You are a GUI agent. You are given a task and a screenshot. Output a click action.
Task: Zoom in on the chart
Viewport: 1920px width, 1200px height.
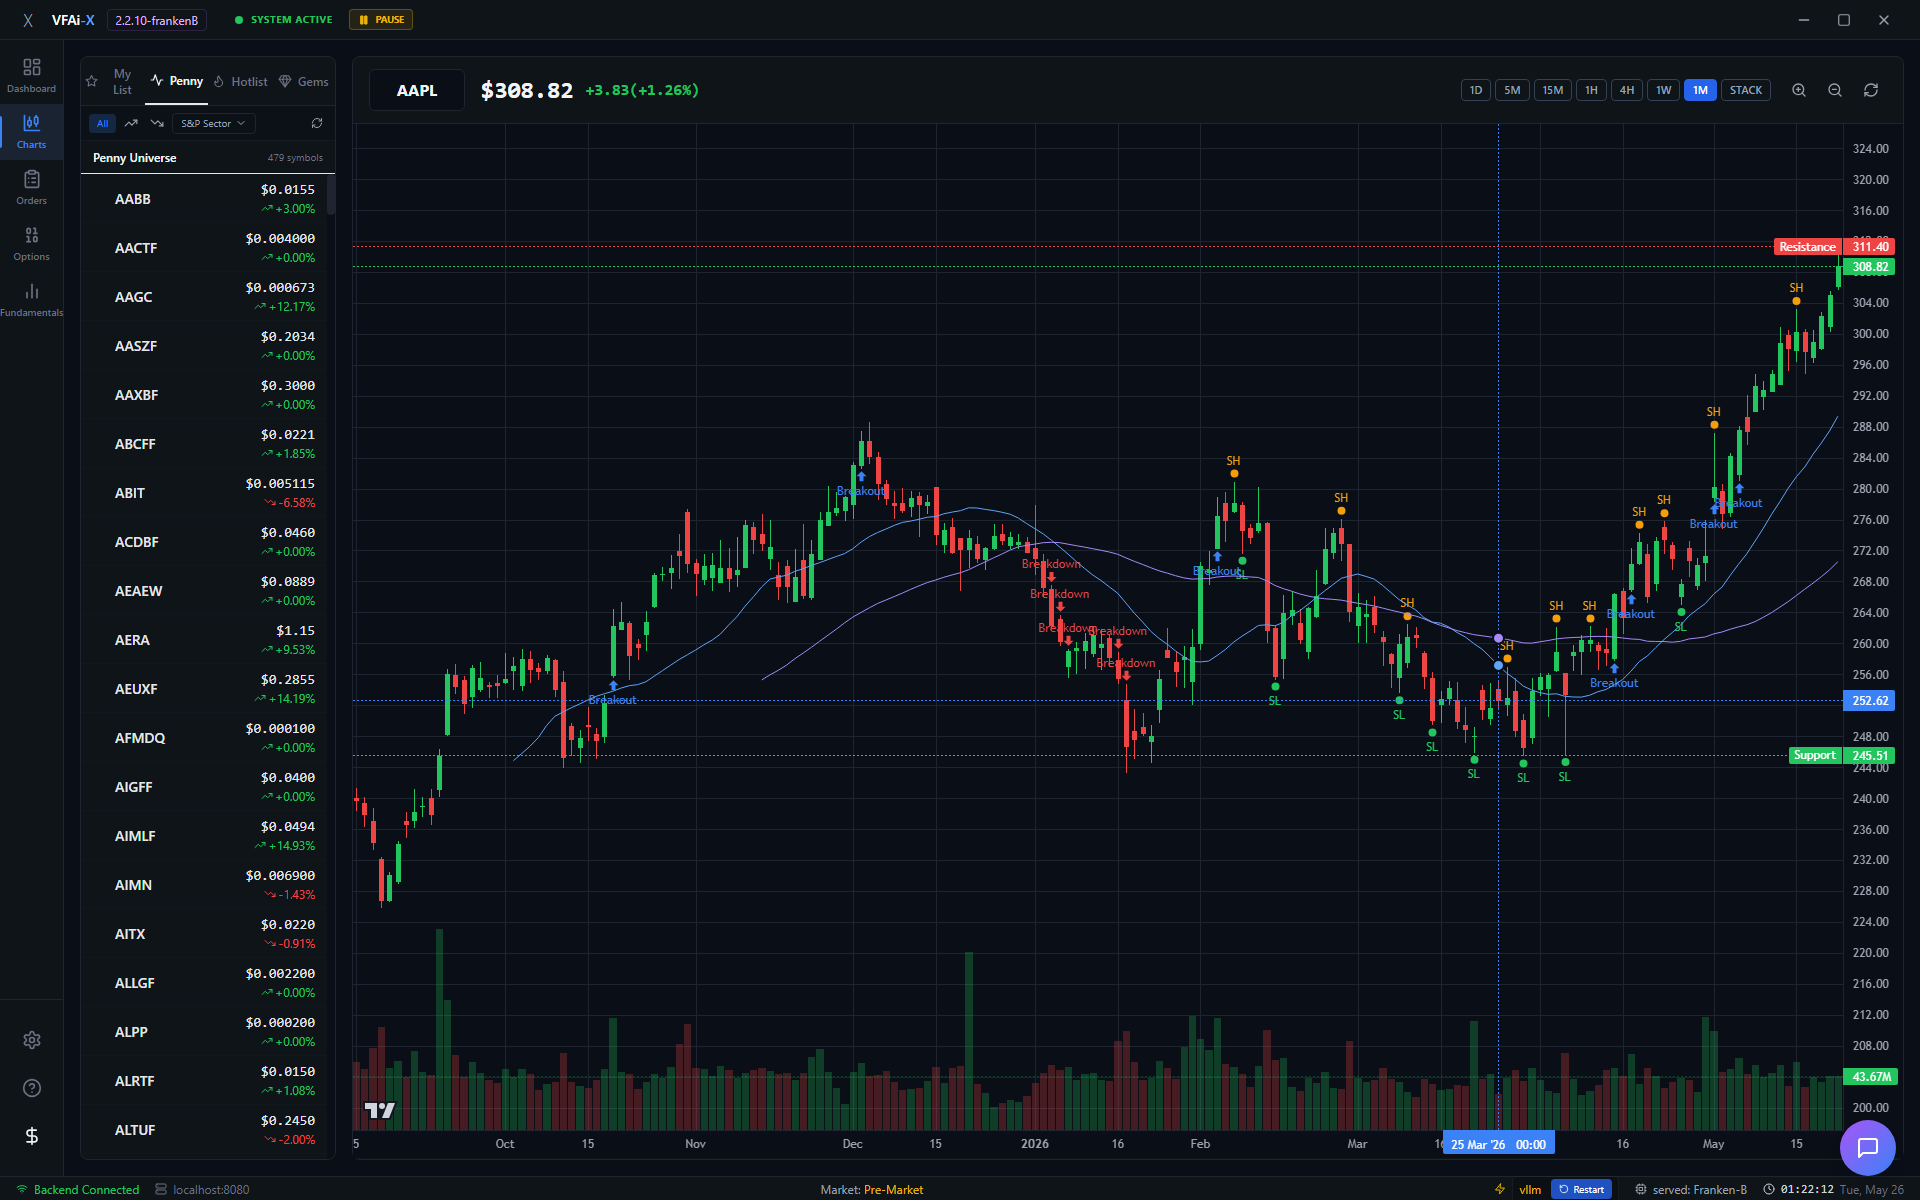tap(1799, 90)
